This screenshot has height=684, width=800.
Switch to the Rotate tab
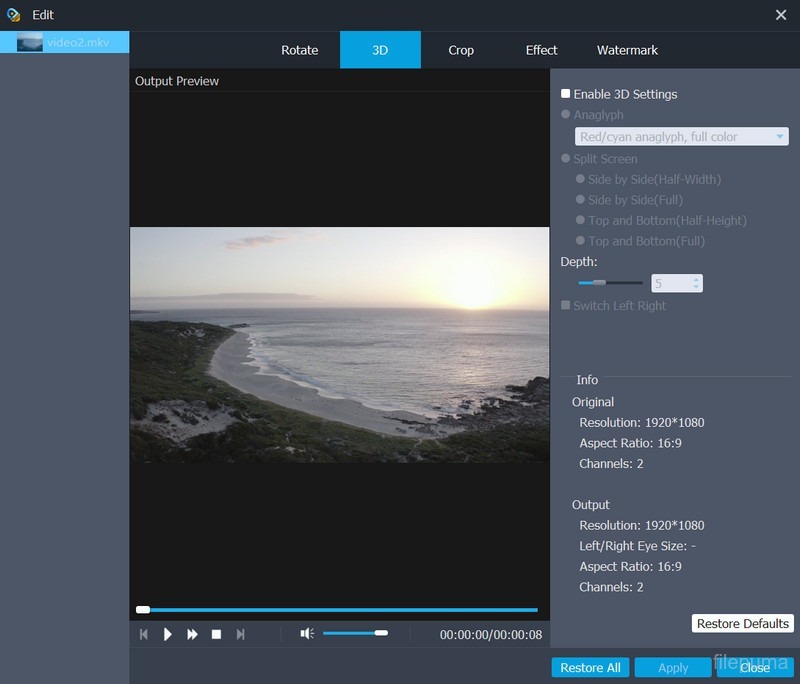click(x=299, y=50)
